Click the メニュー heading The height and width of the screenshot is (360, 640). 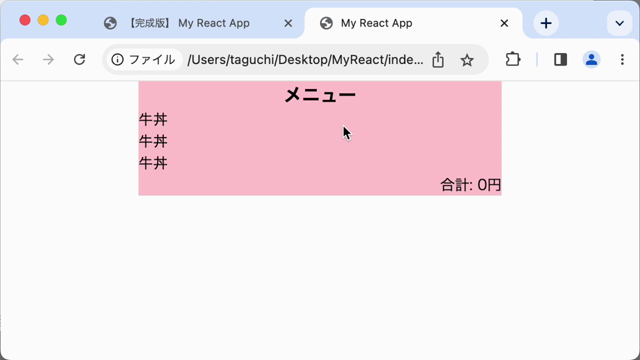point(320,96)
